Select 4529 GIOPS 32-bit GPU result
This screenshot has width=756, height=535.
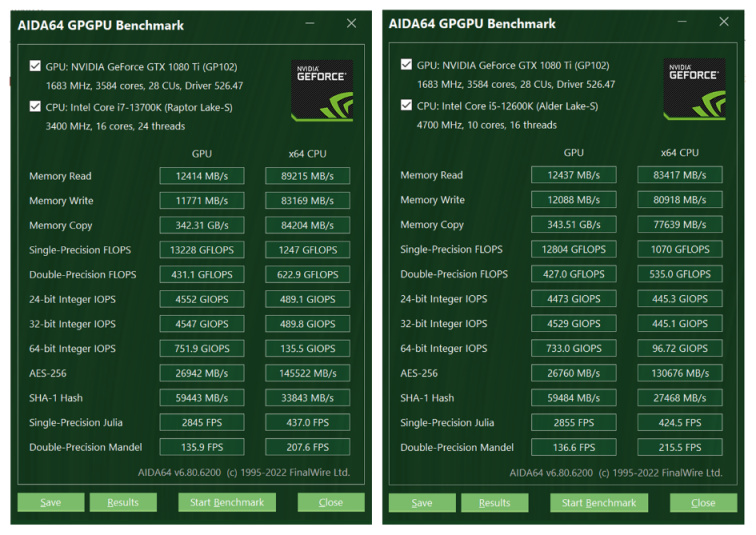(574, 323)
